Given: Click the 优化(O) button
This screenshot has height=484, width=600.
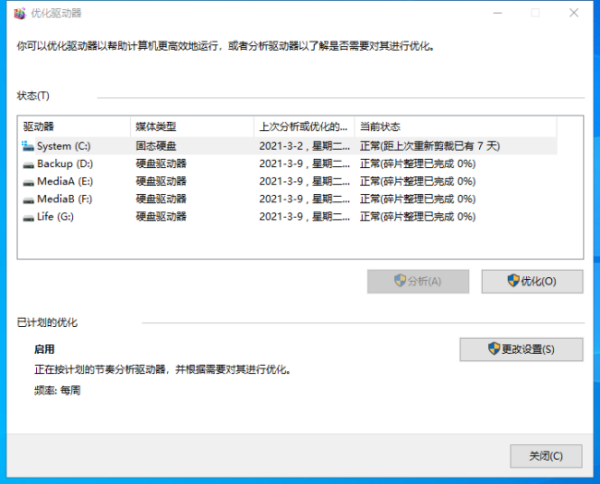Looking at the screenshot, I should (x=532, y=281).
